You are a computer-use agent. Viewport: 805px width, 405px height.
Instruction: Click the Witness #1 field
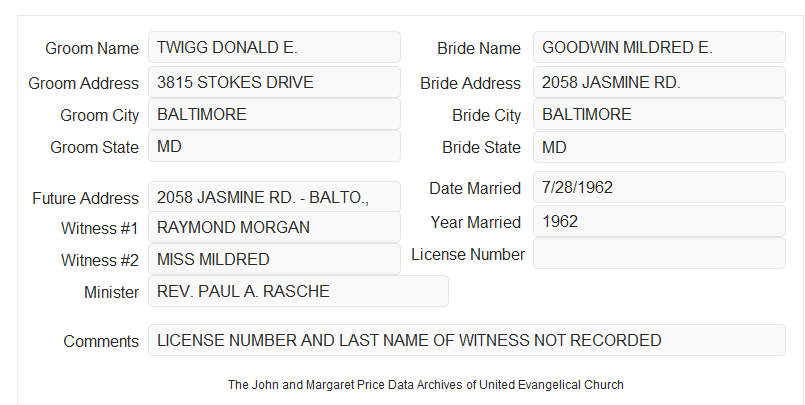click(x=274, y=227)
